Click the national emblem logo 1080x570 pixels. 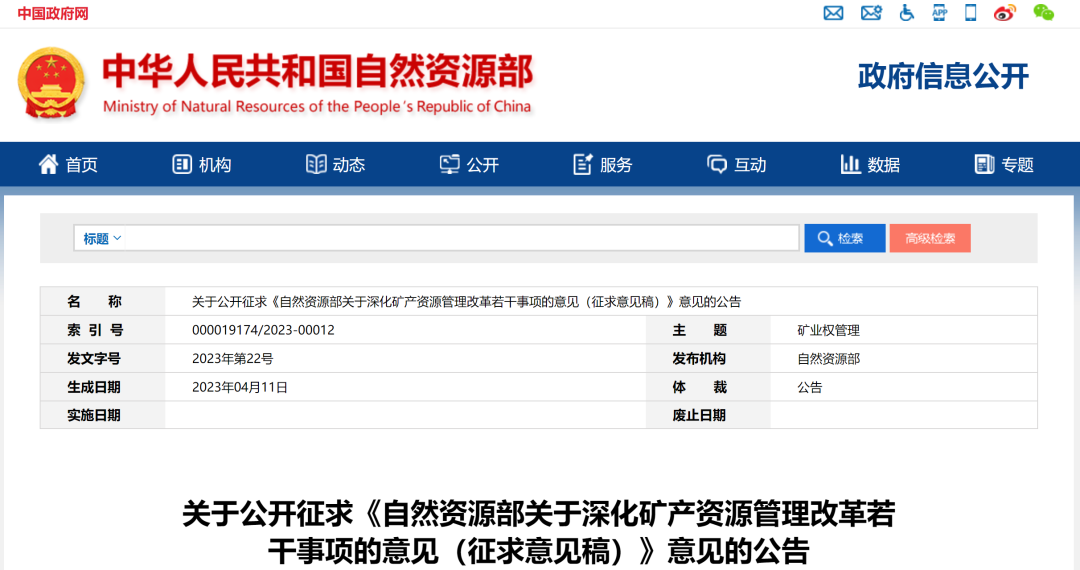click(x=51, y=84)
